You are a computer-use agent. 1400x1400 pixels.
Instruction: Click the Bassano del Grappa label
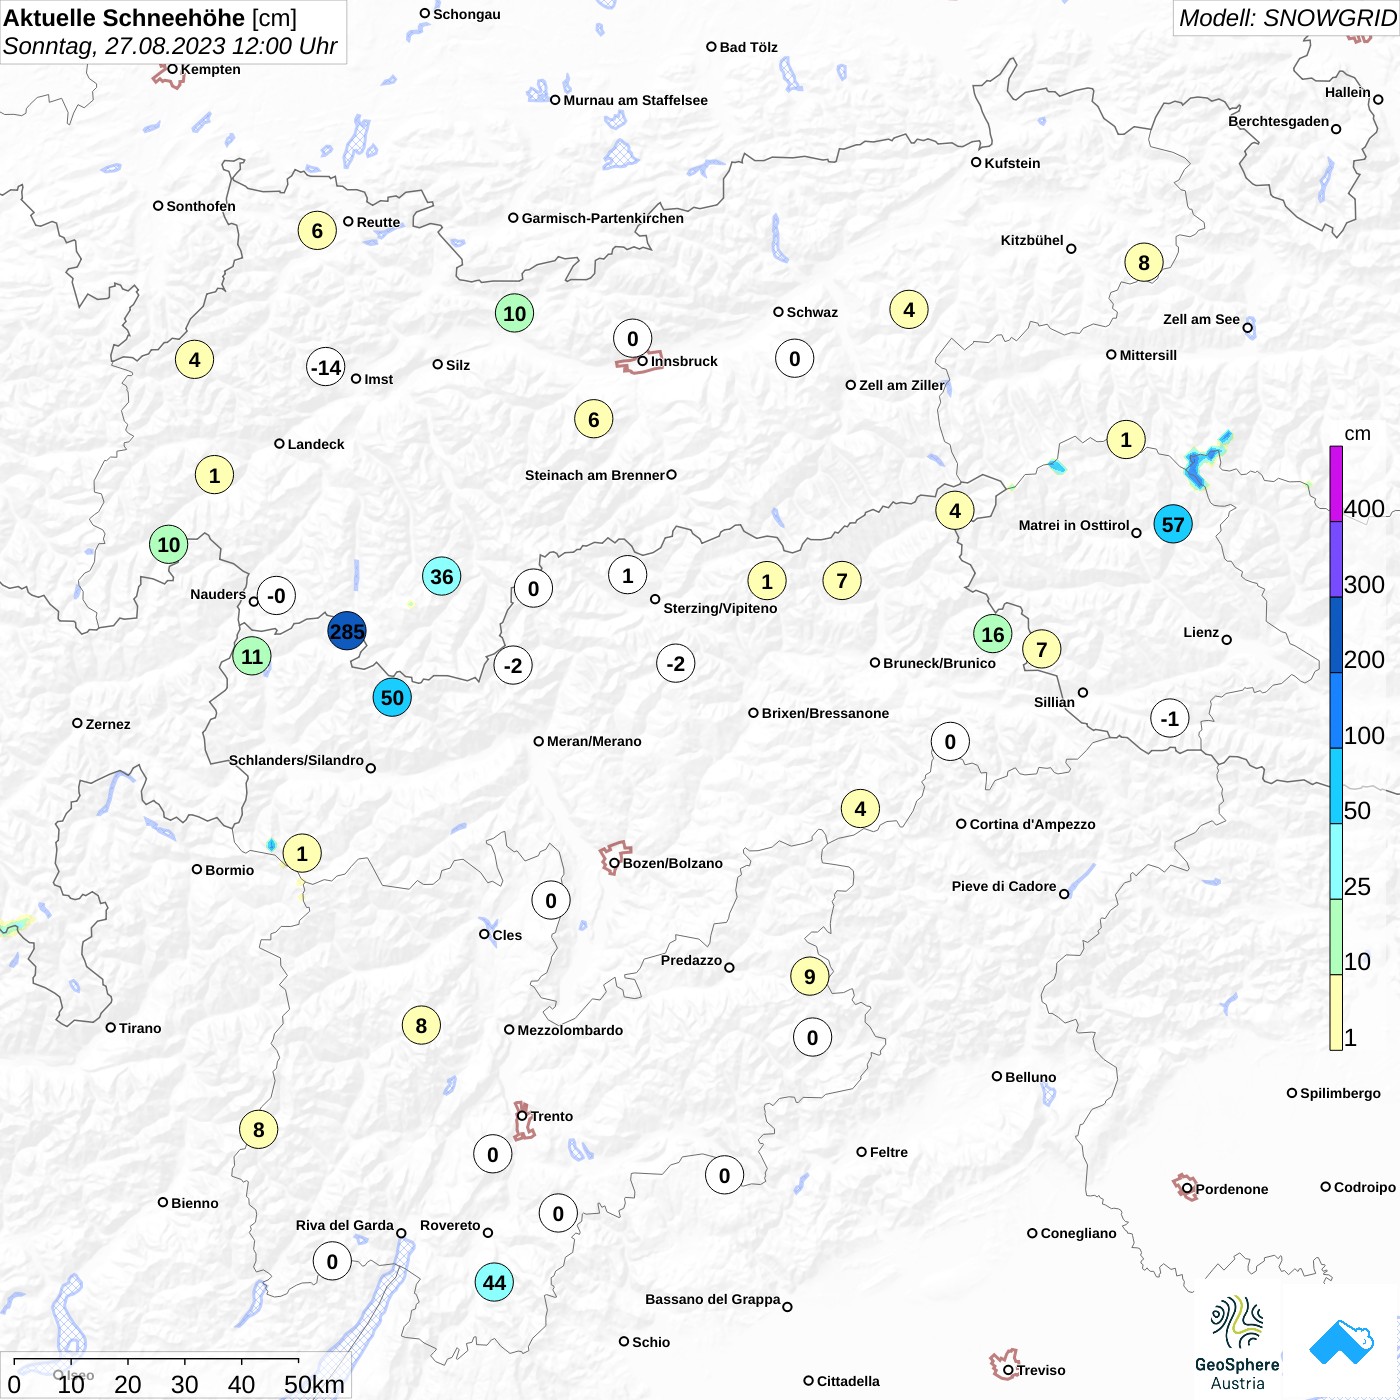coord(712,1299)
